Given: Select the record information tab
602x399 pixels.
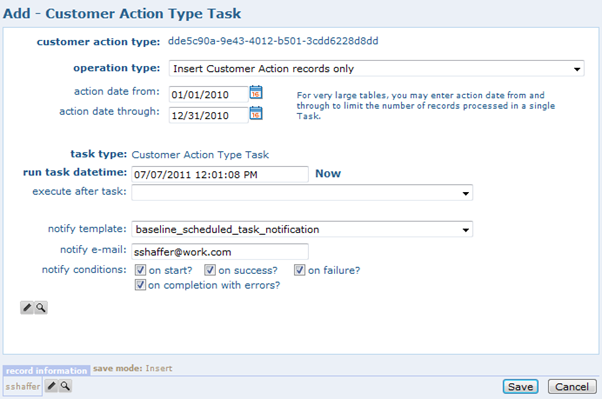Looking at the screenshot, I should (x=46, y=371).
